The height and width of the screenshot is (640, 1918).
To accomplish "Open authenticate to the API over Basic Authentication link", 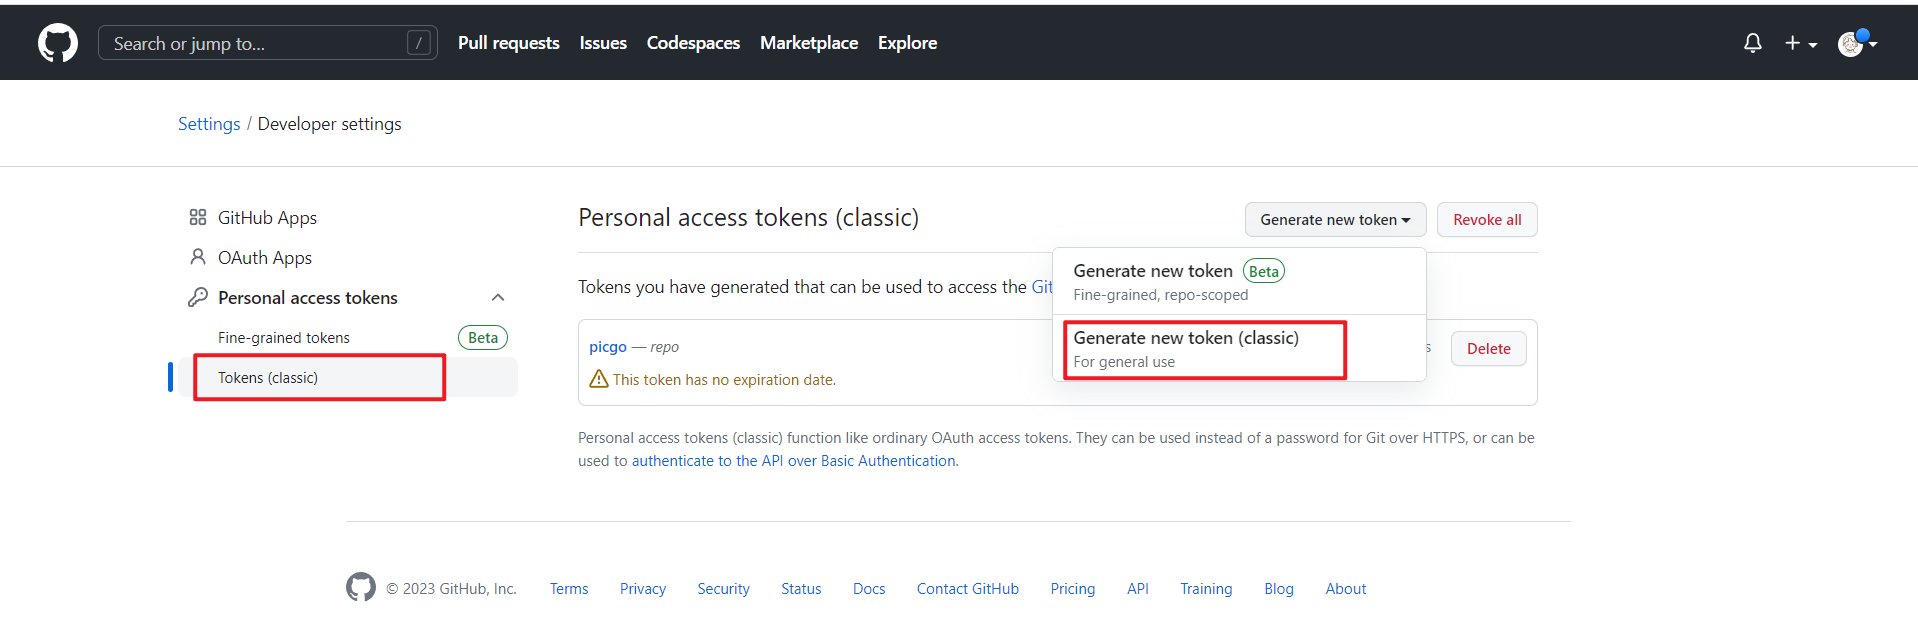I will (x=794, y=461).
